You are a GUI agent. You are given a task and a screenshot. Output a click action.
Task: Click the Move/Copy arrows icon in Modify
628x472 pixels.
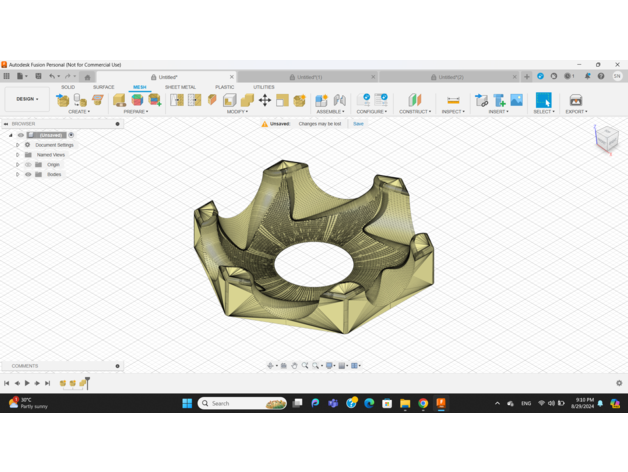tap(265, 100)
